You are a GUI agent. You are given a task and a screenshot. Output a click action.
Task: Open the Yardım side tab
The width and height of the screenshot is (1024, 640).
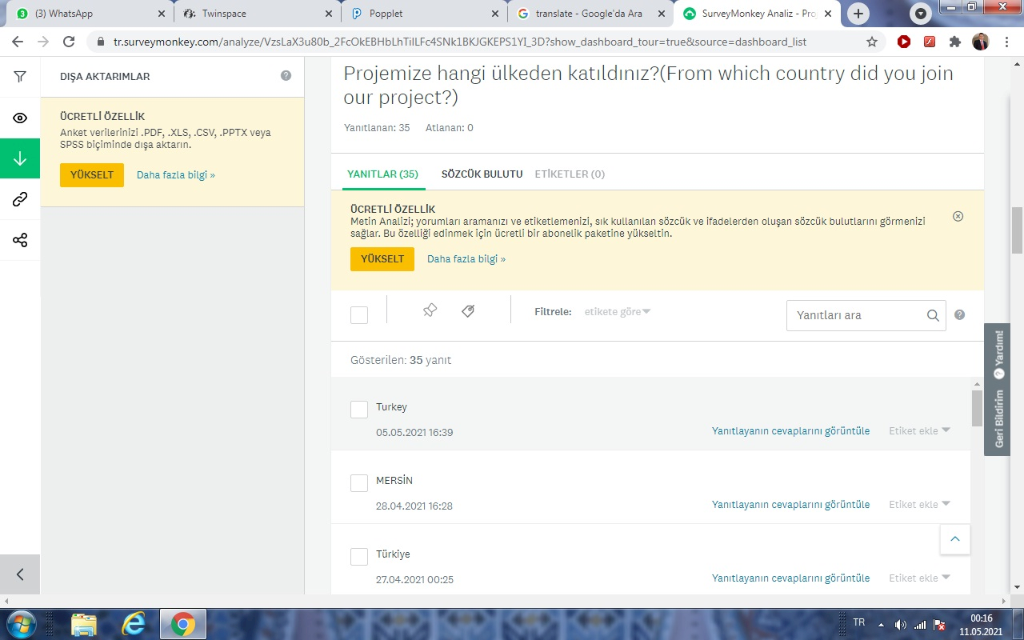click(x=998, y=355)
